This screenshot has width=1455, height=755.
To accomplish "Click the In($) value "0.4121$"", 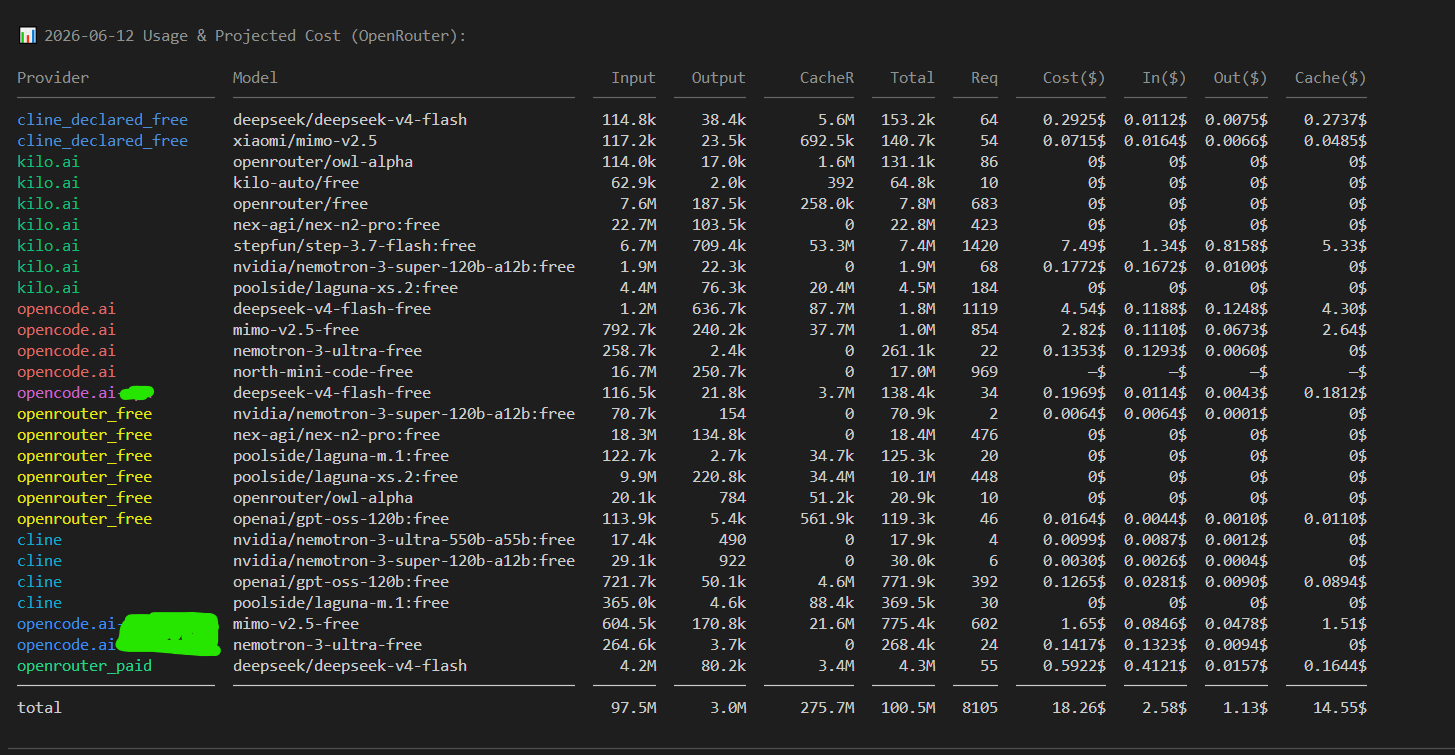I will click(1155, 666).
